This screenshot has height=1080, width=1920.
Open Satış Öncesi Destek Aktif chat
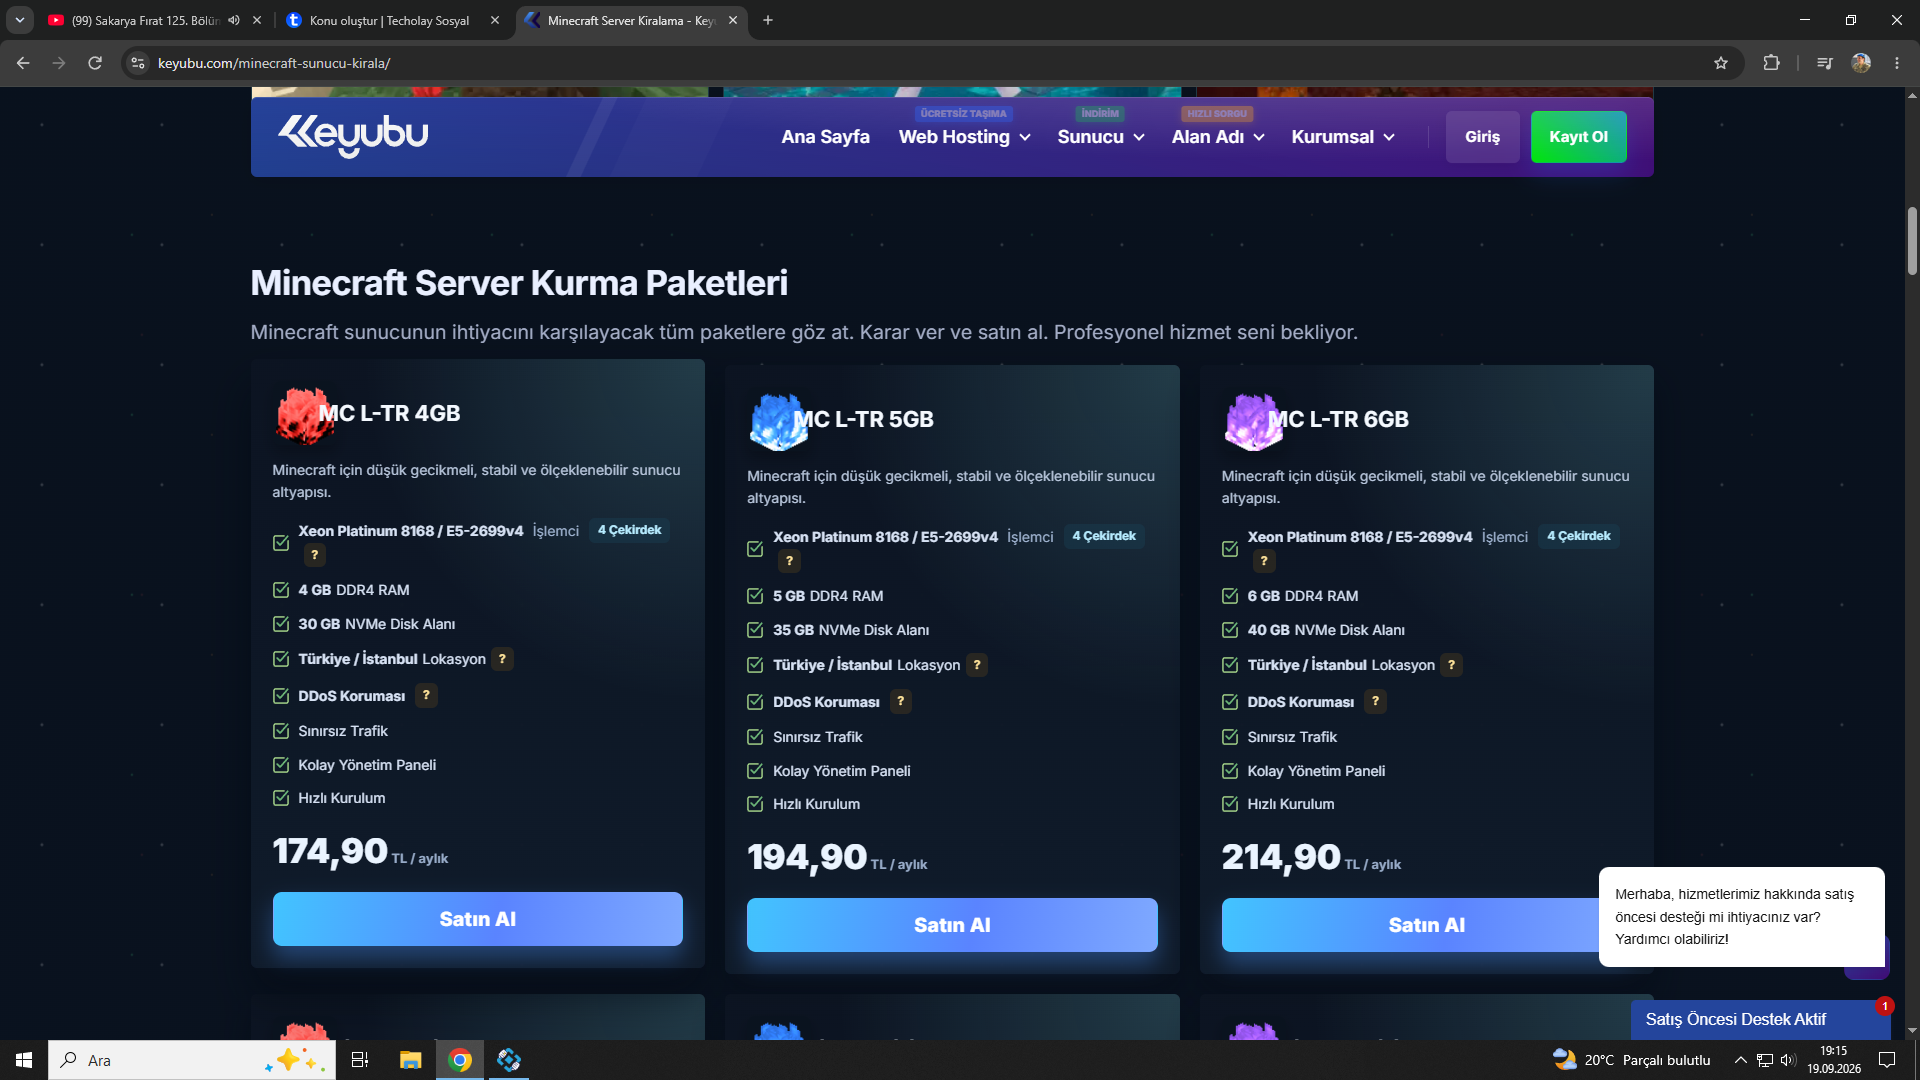point(1760,1019)
